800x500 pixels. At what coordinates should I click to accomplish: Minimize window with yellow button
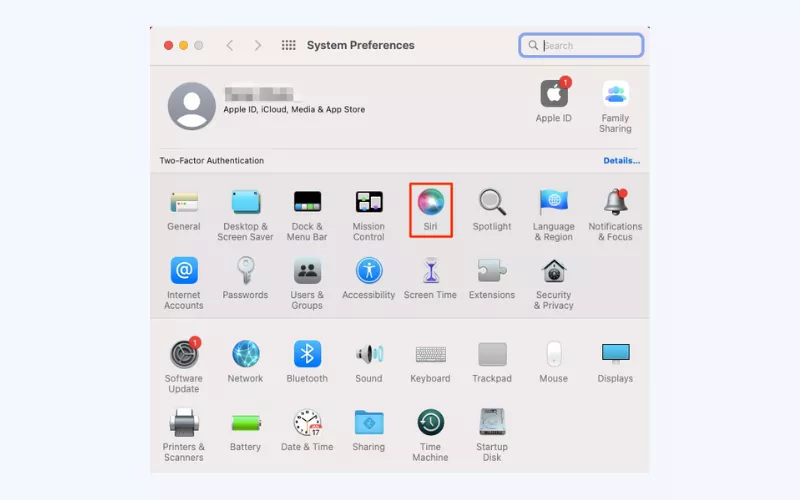(x=184, y=45)
